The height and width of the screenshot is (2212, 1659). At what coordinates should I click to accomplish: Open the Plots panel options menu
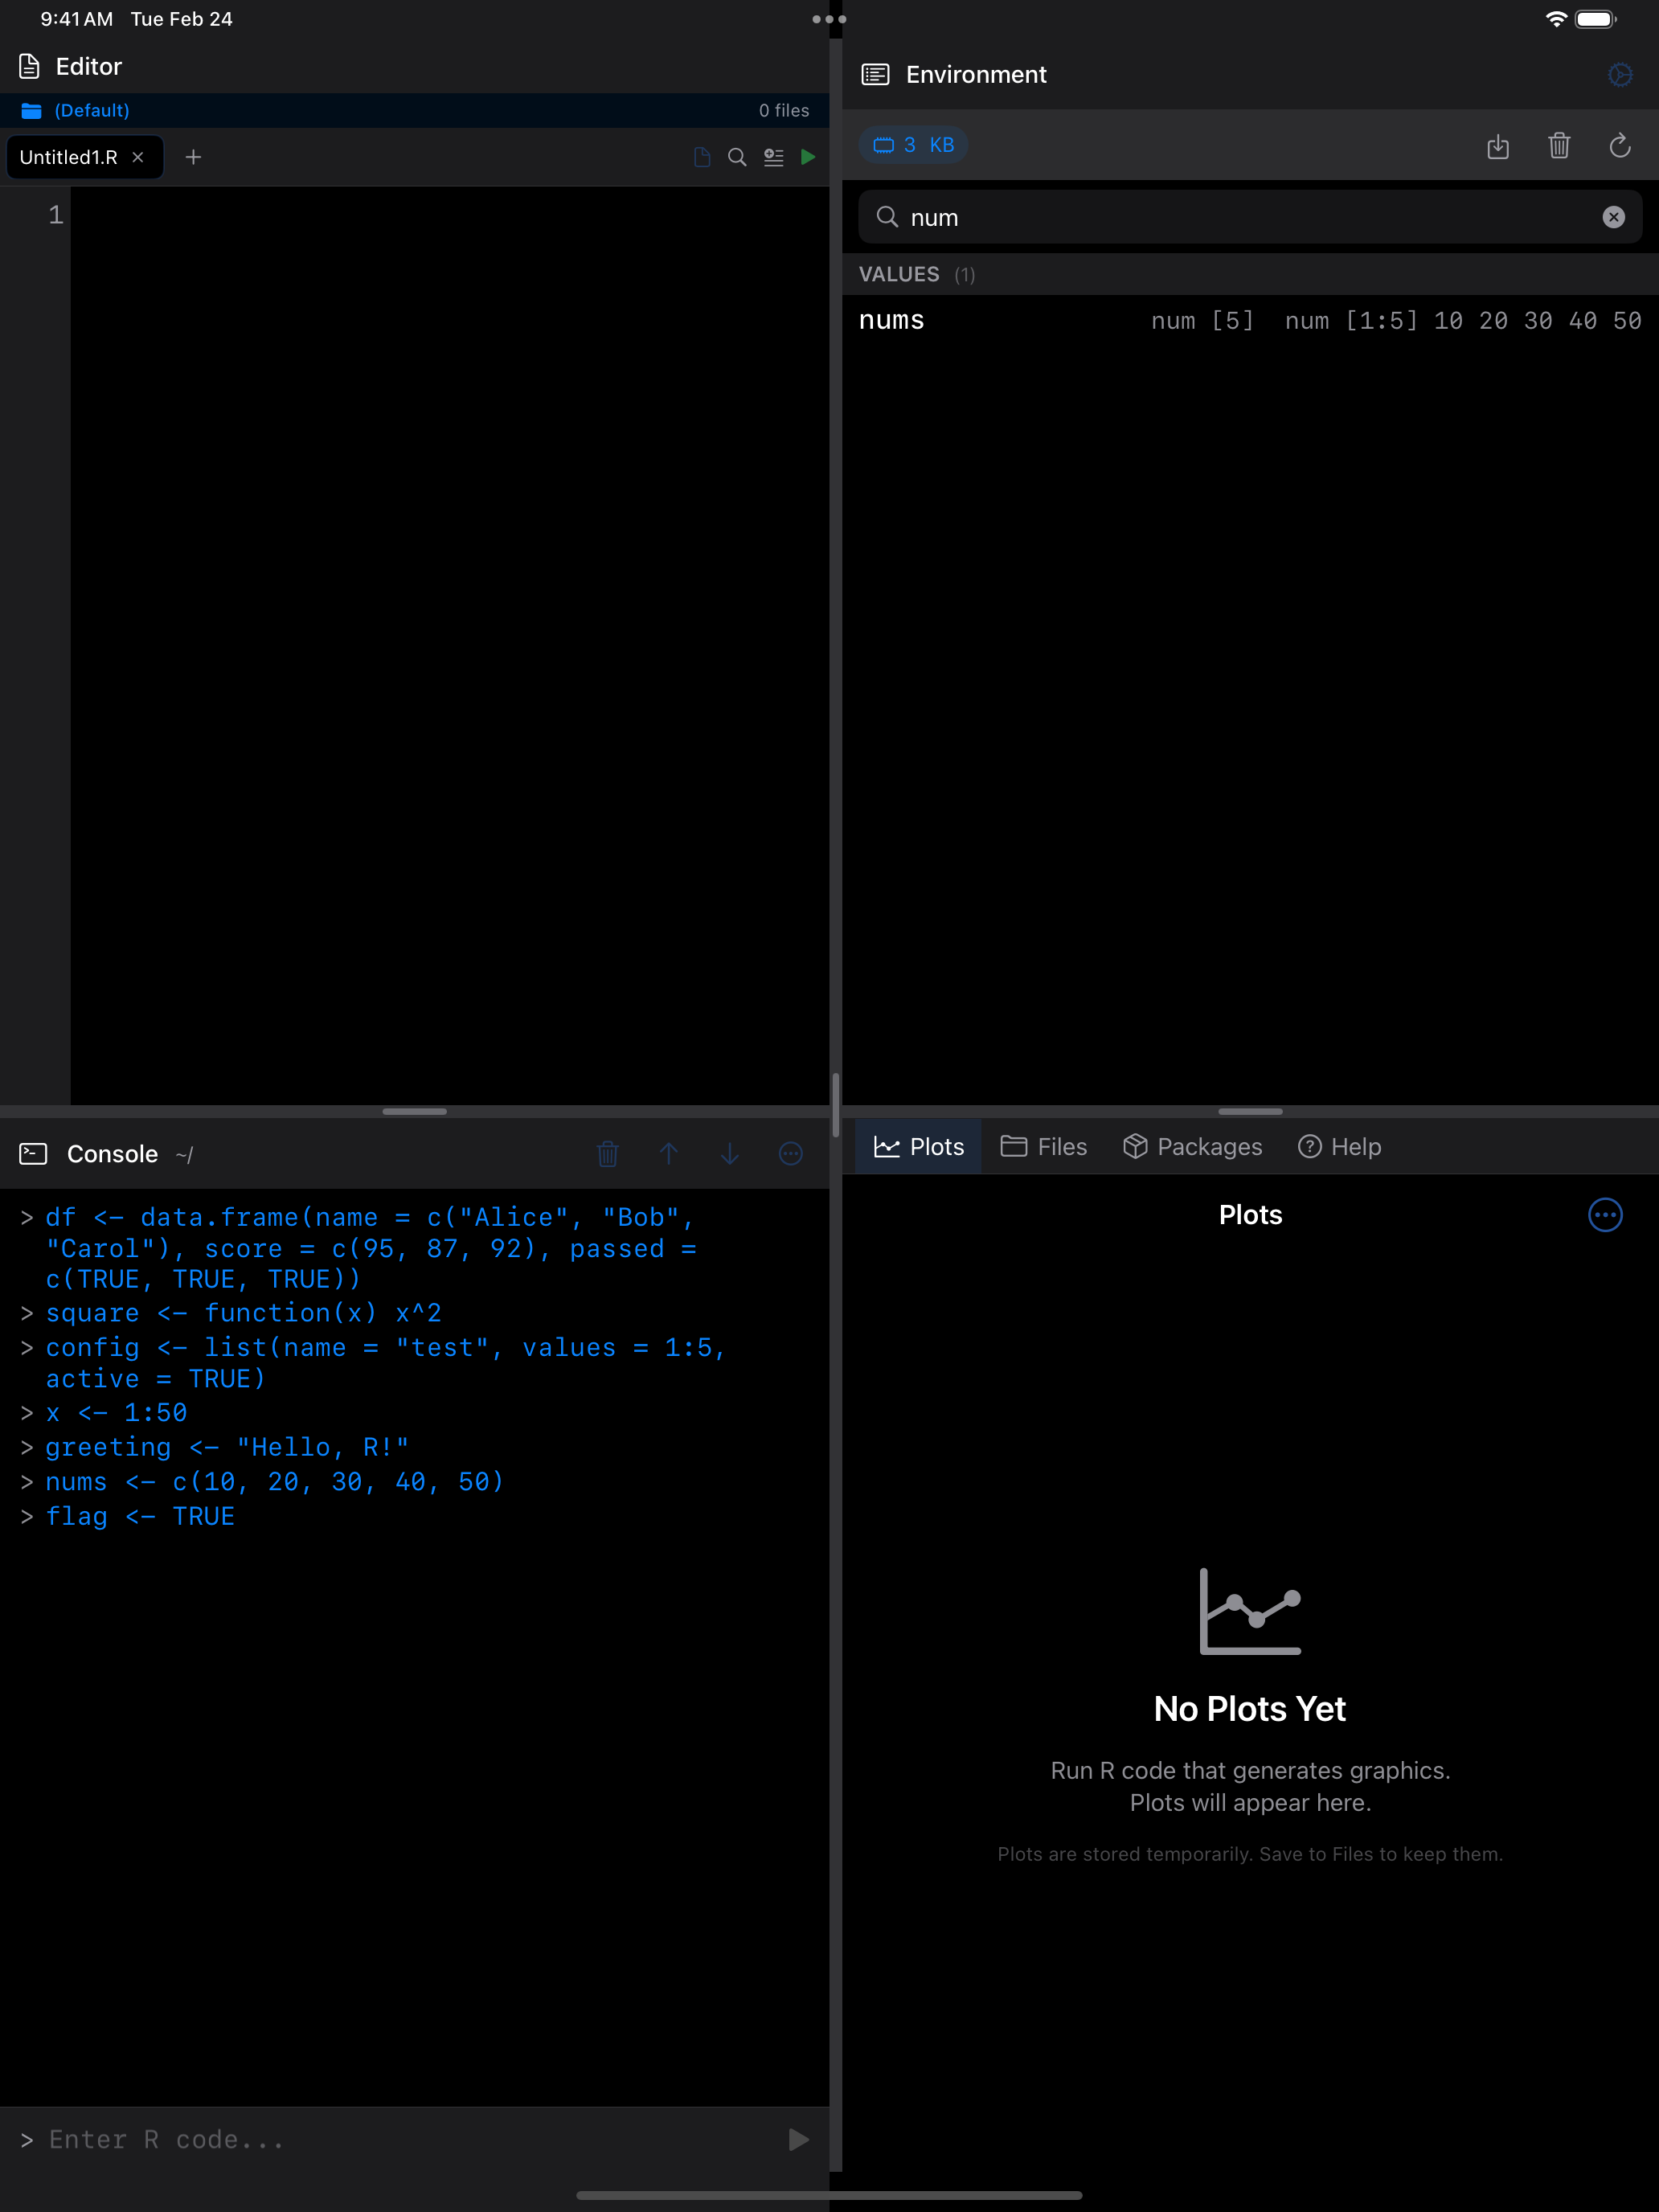[1605, 1215]
